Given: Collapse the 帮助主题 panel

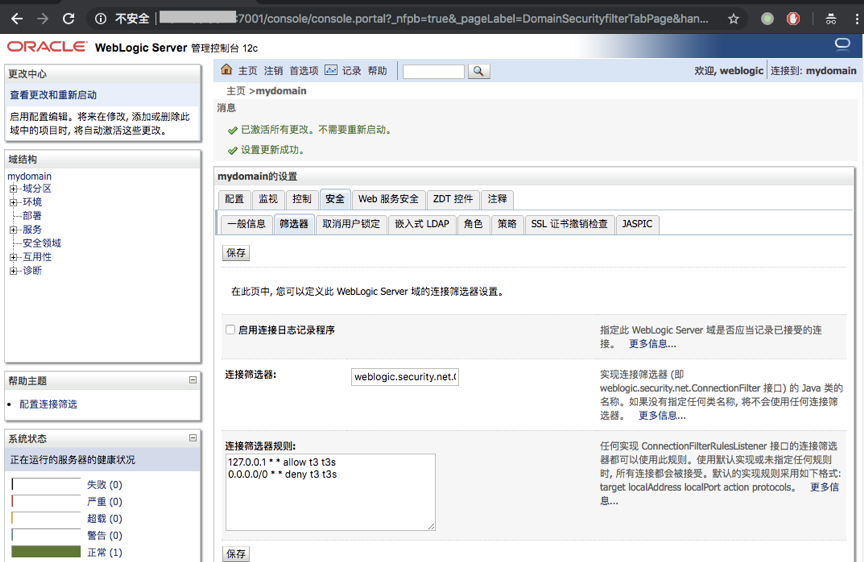Looking at the screenshot, I should (x=193, y=380).
